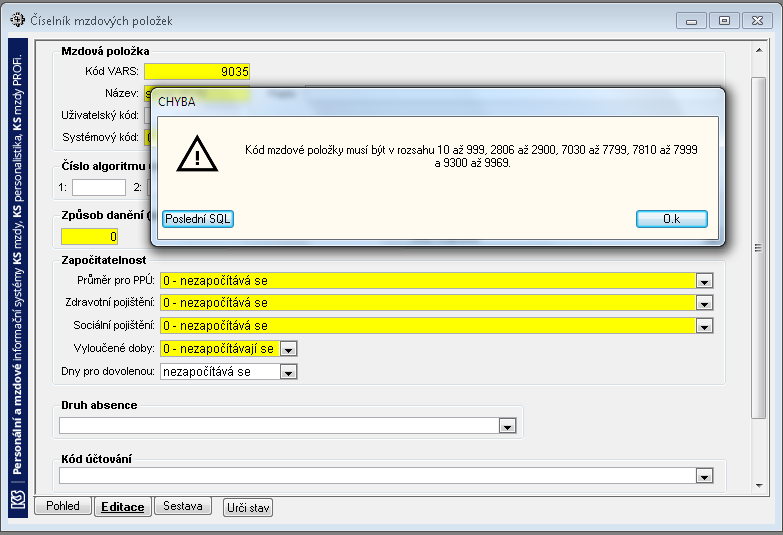Viewport: 783px width, 535px height.
Task: Open the Vyloučené doby dropdown arrow
Action: [x=289, y=349]
